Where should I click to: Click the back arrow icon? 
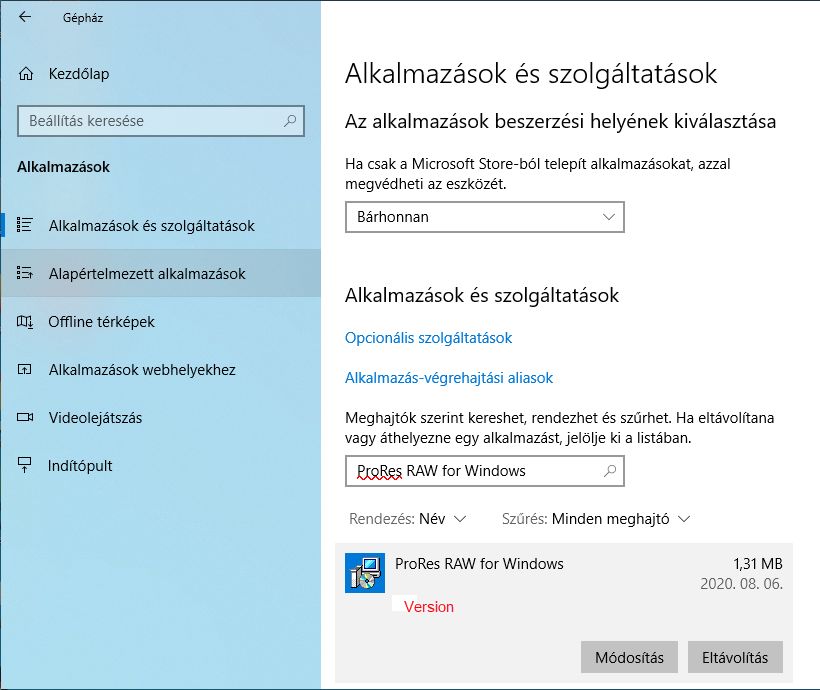[x=24, y=17]
